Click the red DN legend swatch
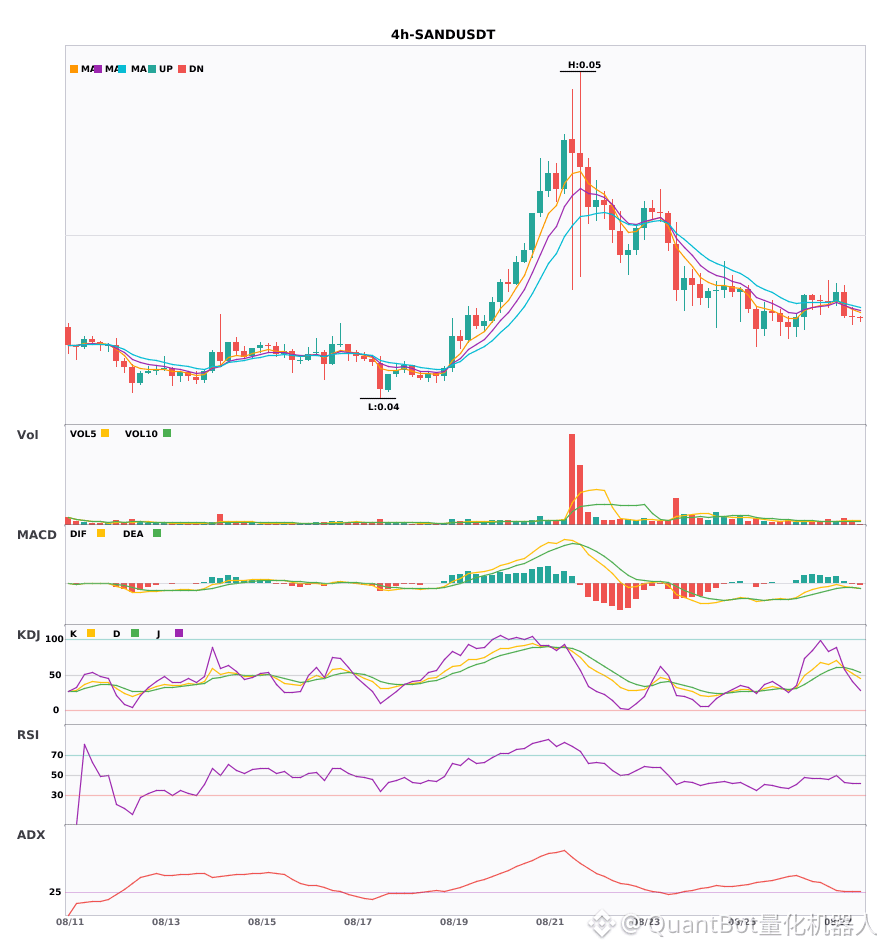The image size is (885, 950). (182, 69)
